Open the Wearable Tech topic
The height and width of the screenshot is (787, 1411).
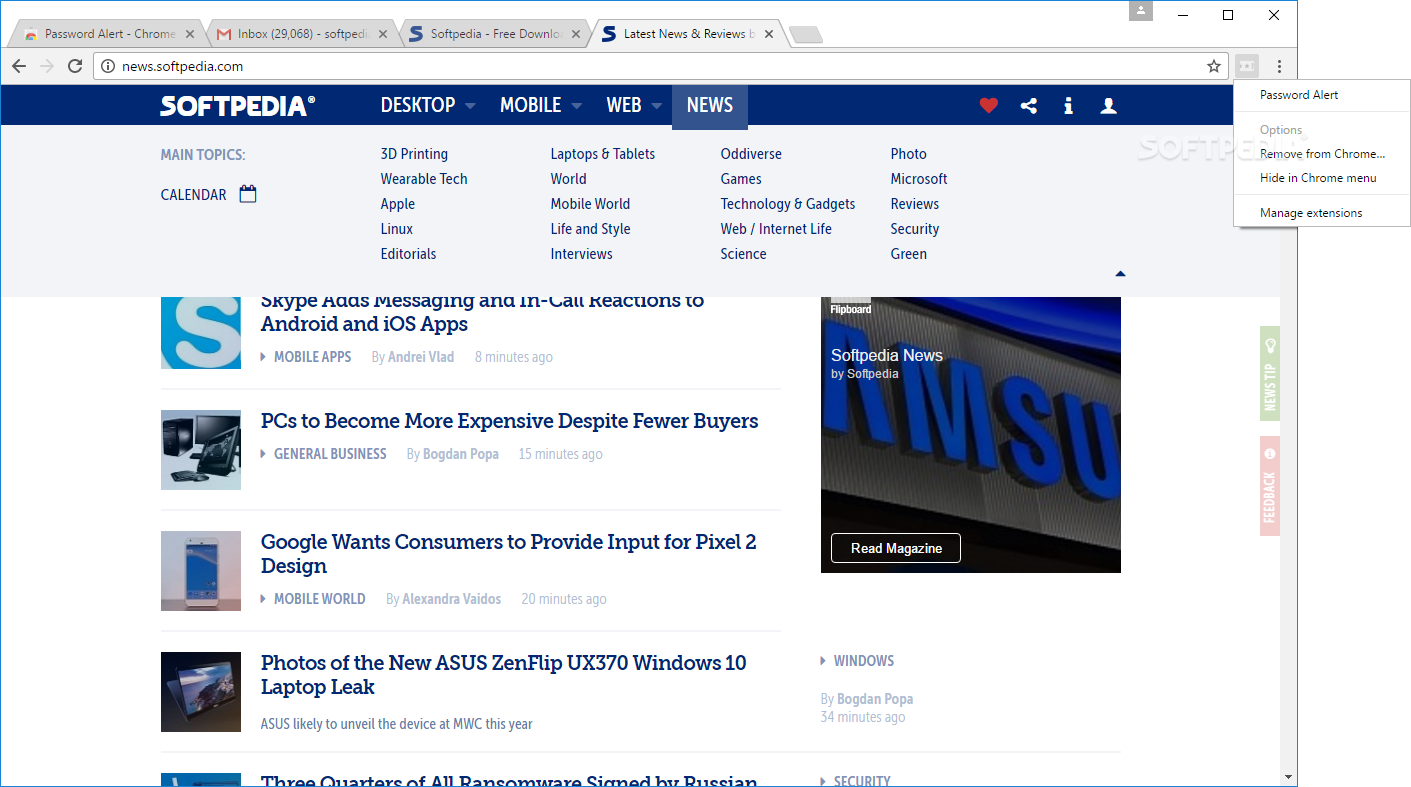[x=424, y=179]
